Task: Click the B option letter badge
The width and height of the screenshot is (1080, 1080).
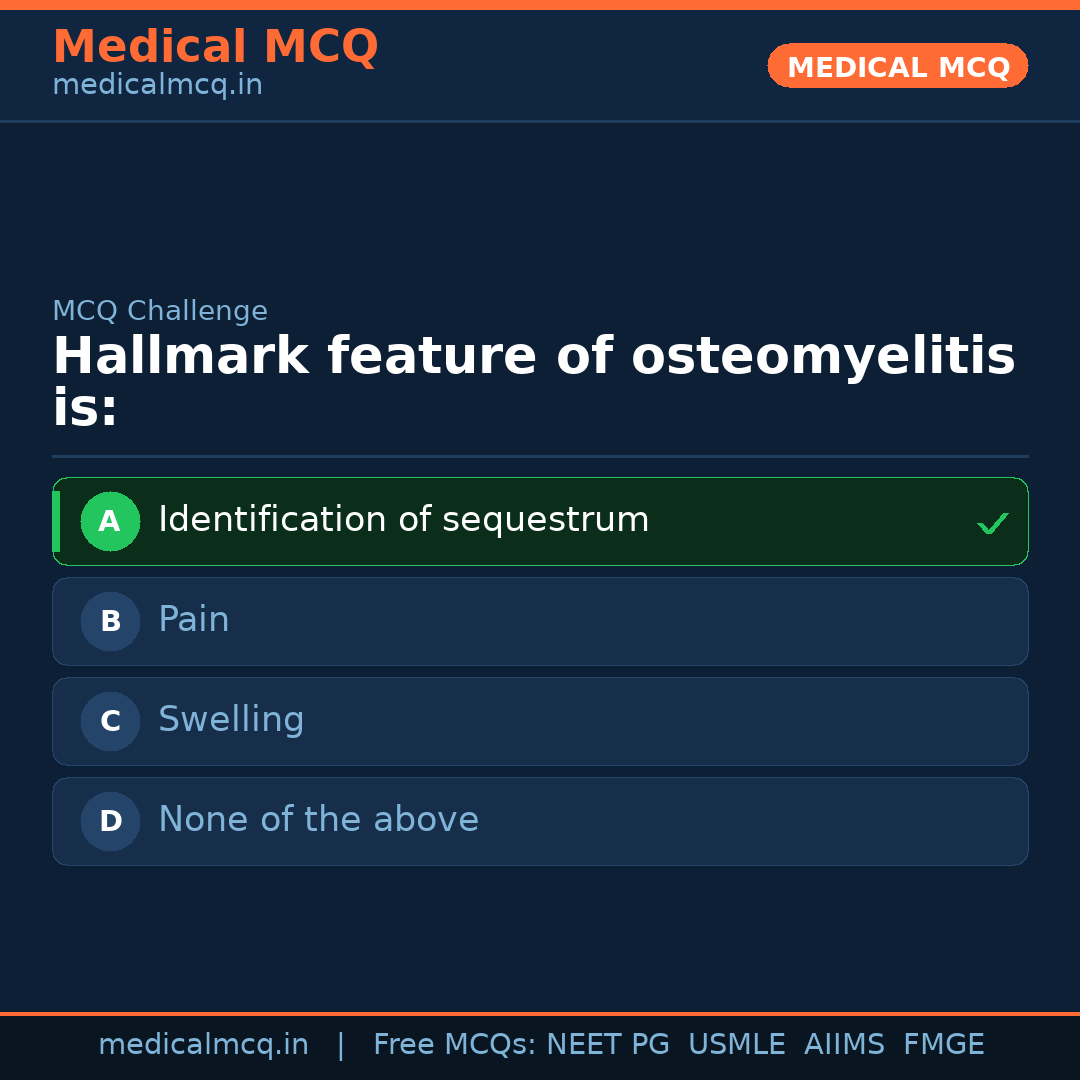Action: [x=110, y=621]
